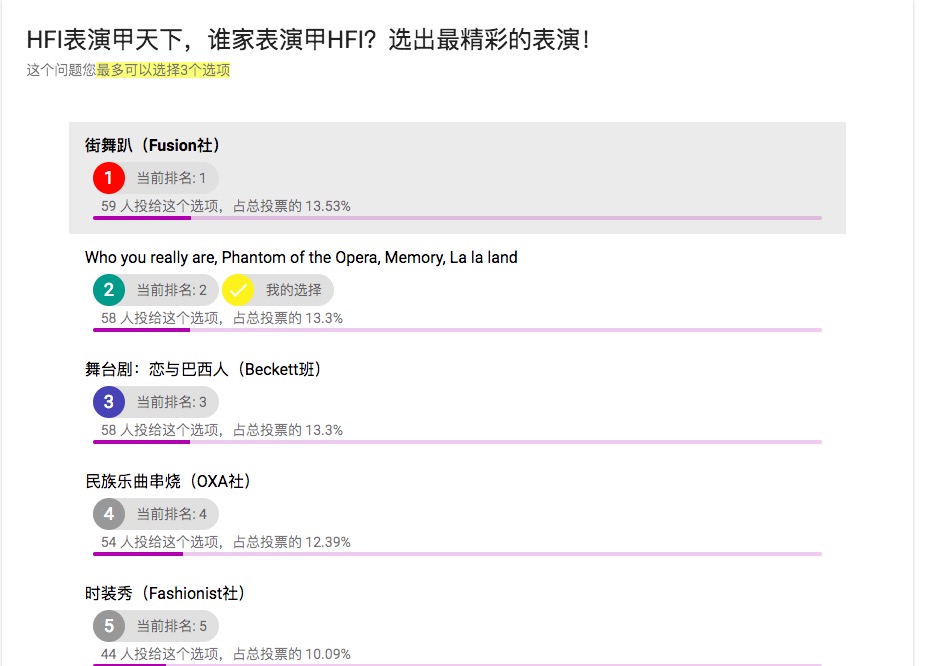Image resolution: width=927 pixels, height=666 pixels.
Task: Click the gray rank 5 badge
Action: click(x=109, y=626)
